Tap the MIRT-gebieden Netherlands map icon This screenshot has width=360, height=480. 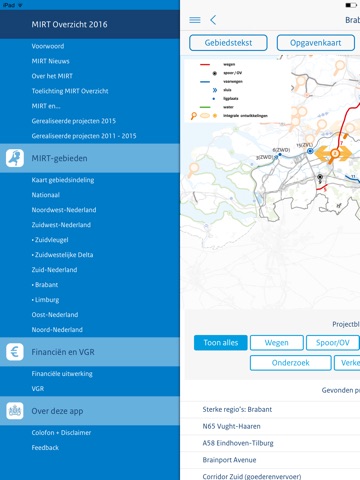15,158
